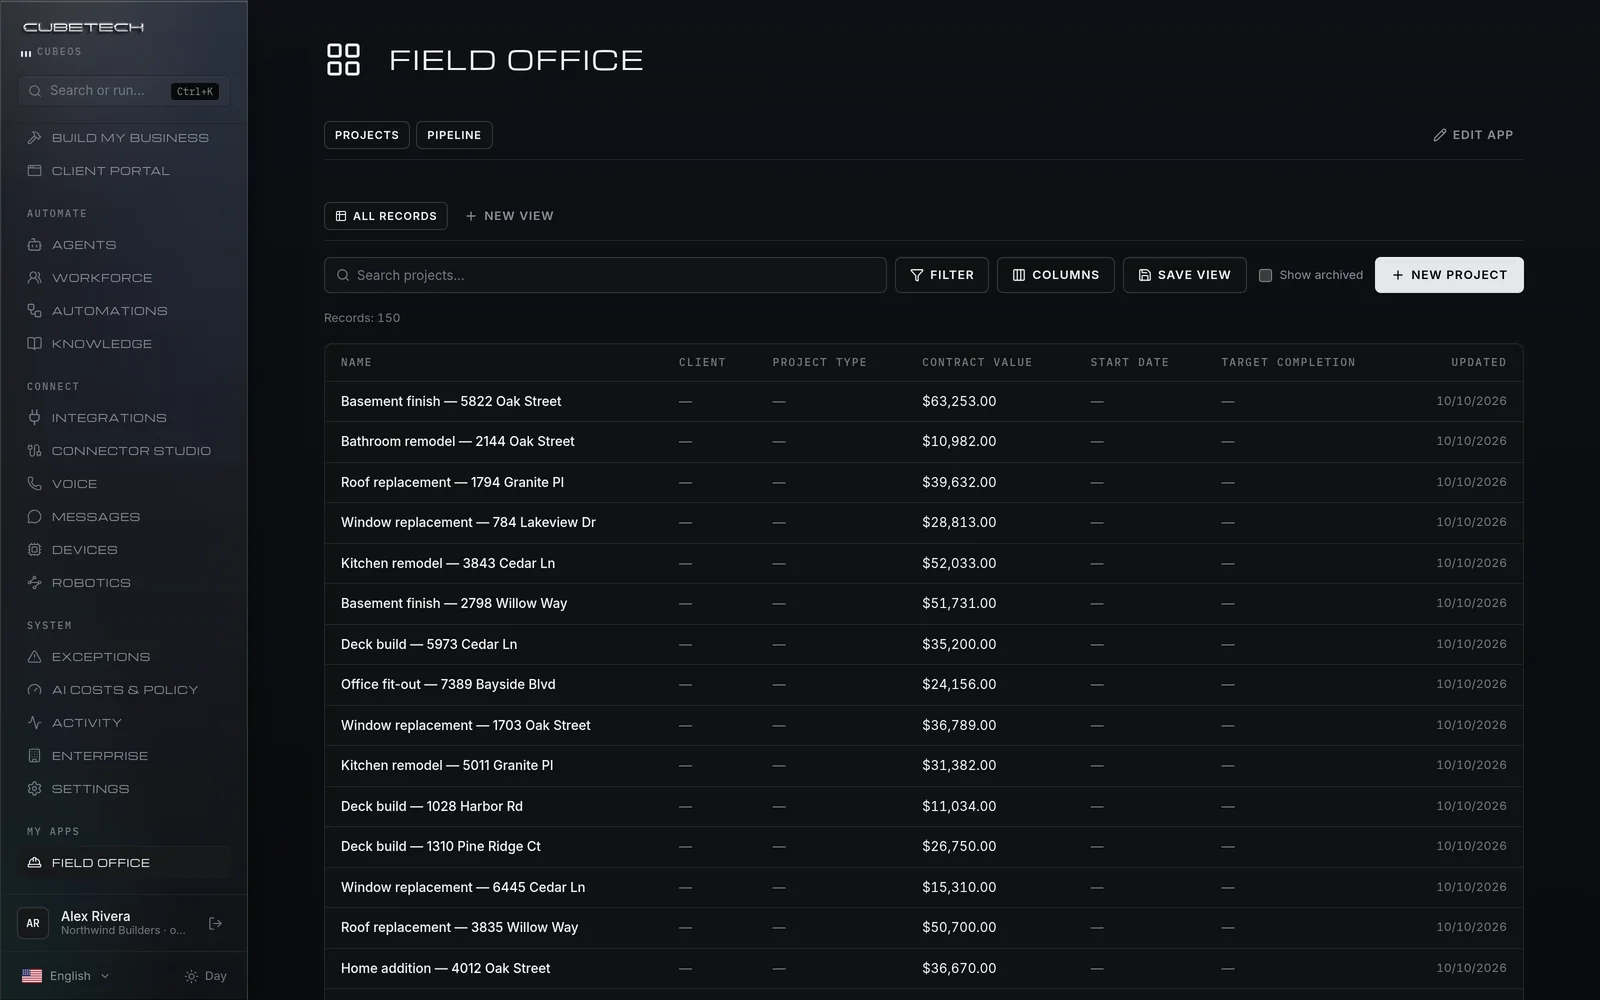Focus the Search projects field
The image size is (1600, 1000).
click(x=605, y=275)
